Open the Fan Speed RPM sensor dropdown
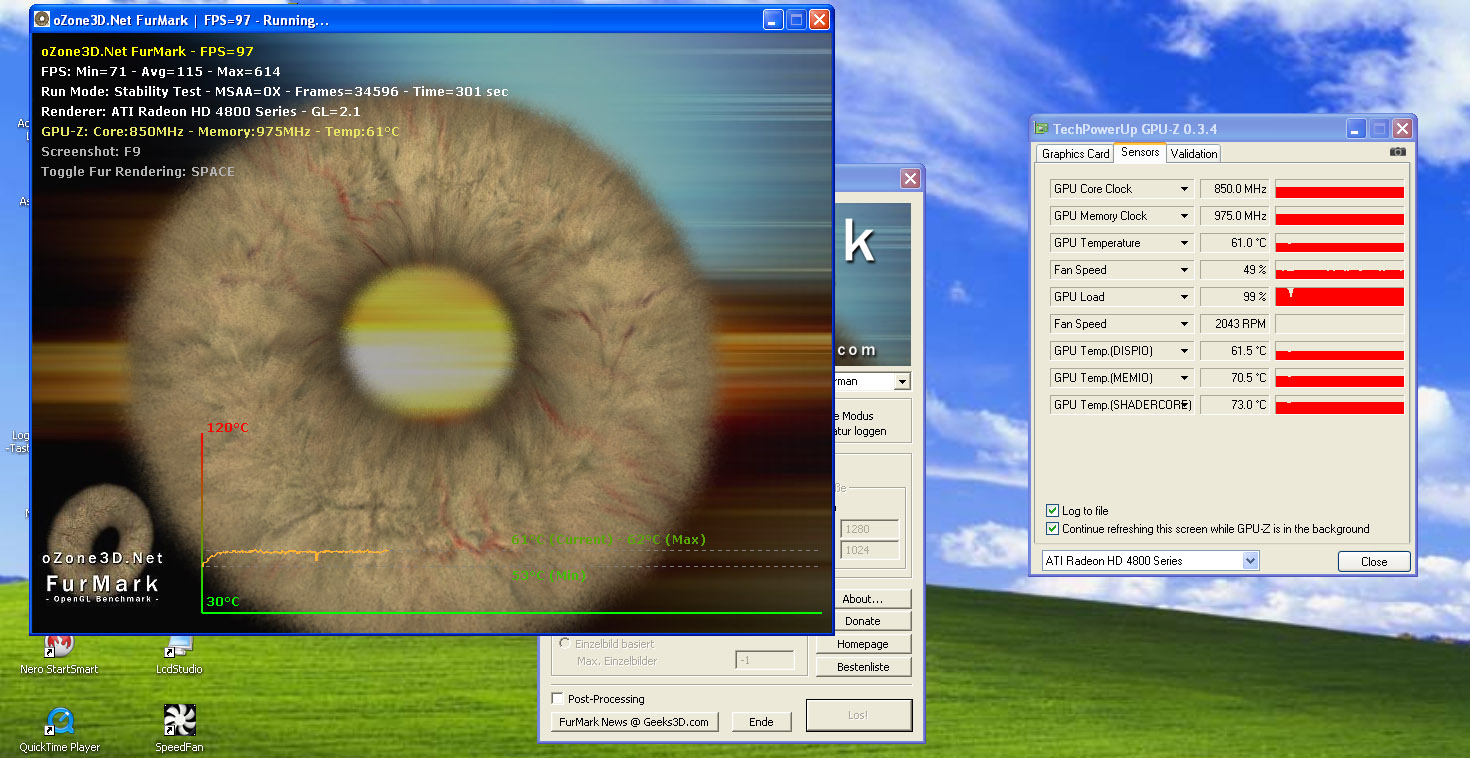This screenshot has width=1470, height=758. (1185, 324)
